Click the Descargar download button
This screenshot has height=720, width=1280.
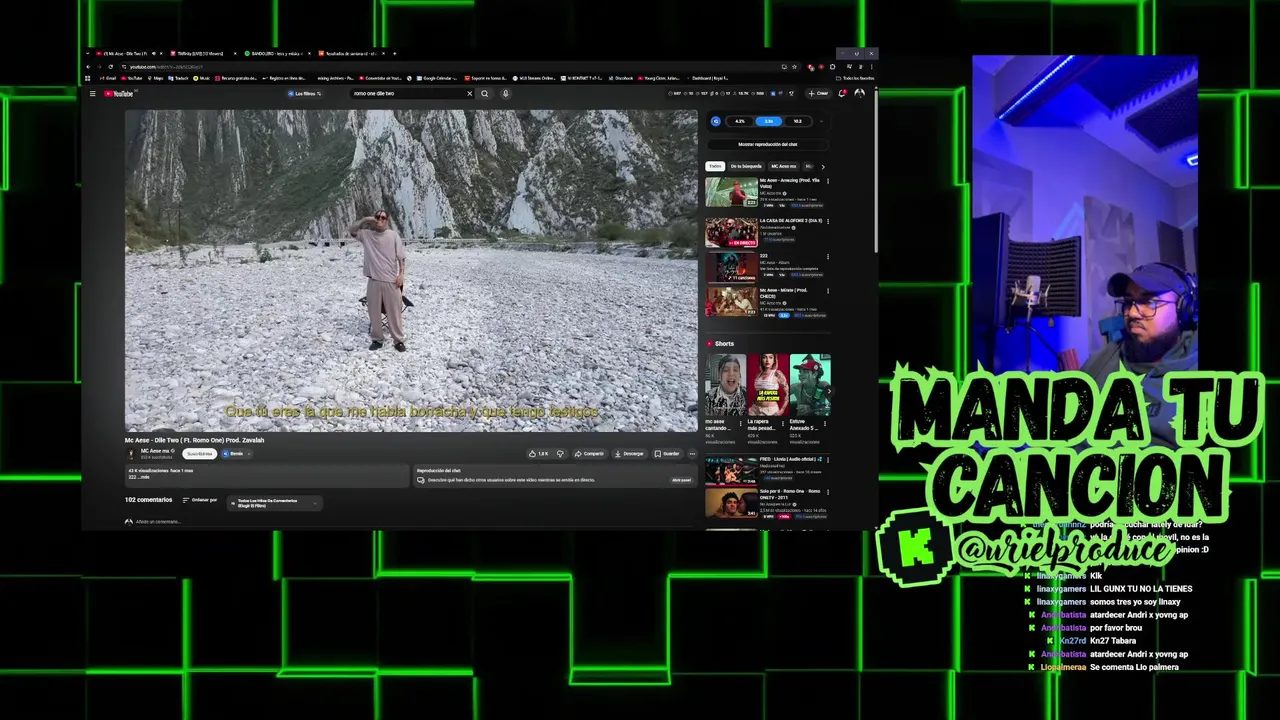click(630, 453)
